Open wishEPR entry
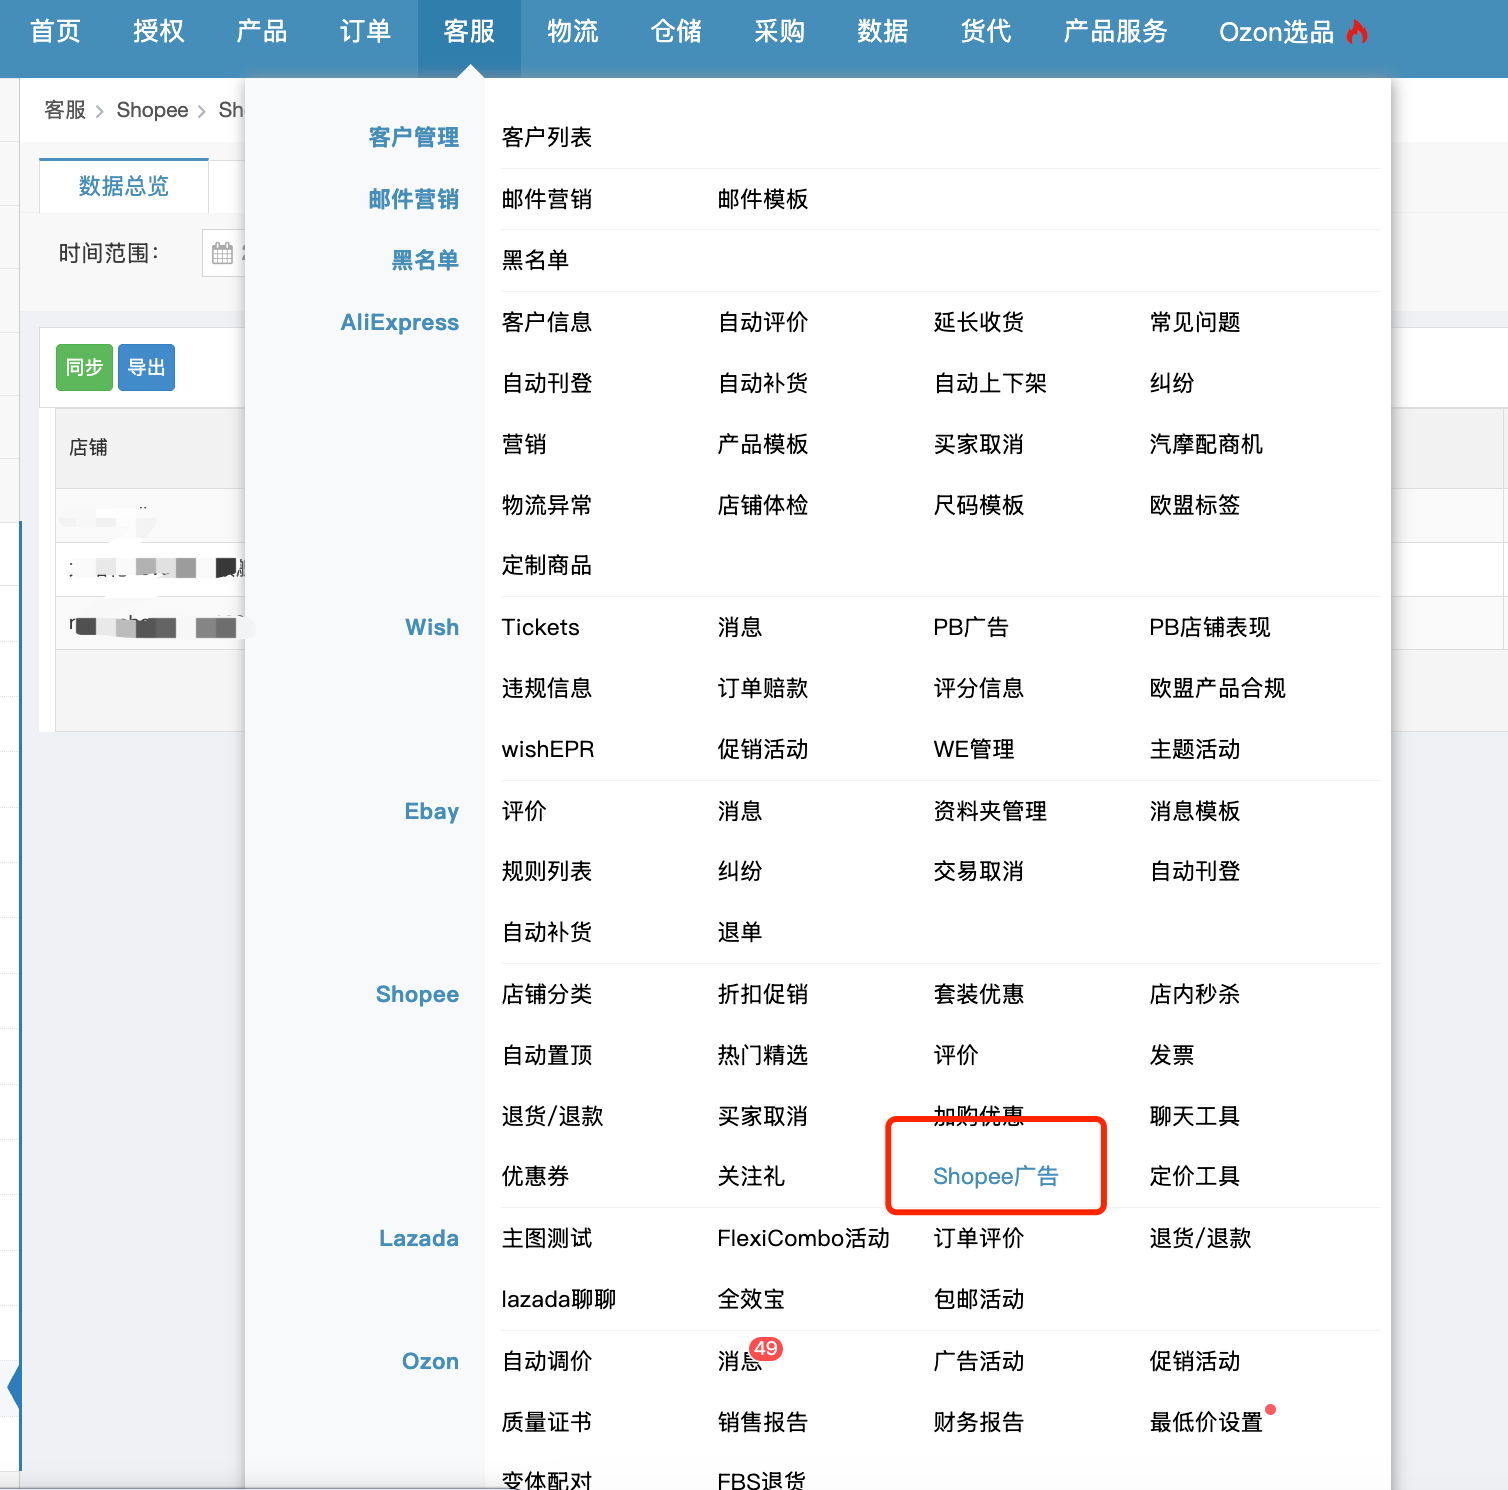The height and width of the screenshot is (1490, 1508). coord(548,749)
